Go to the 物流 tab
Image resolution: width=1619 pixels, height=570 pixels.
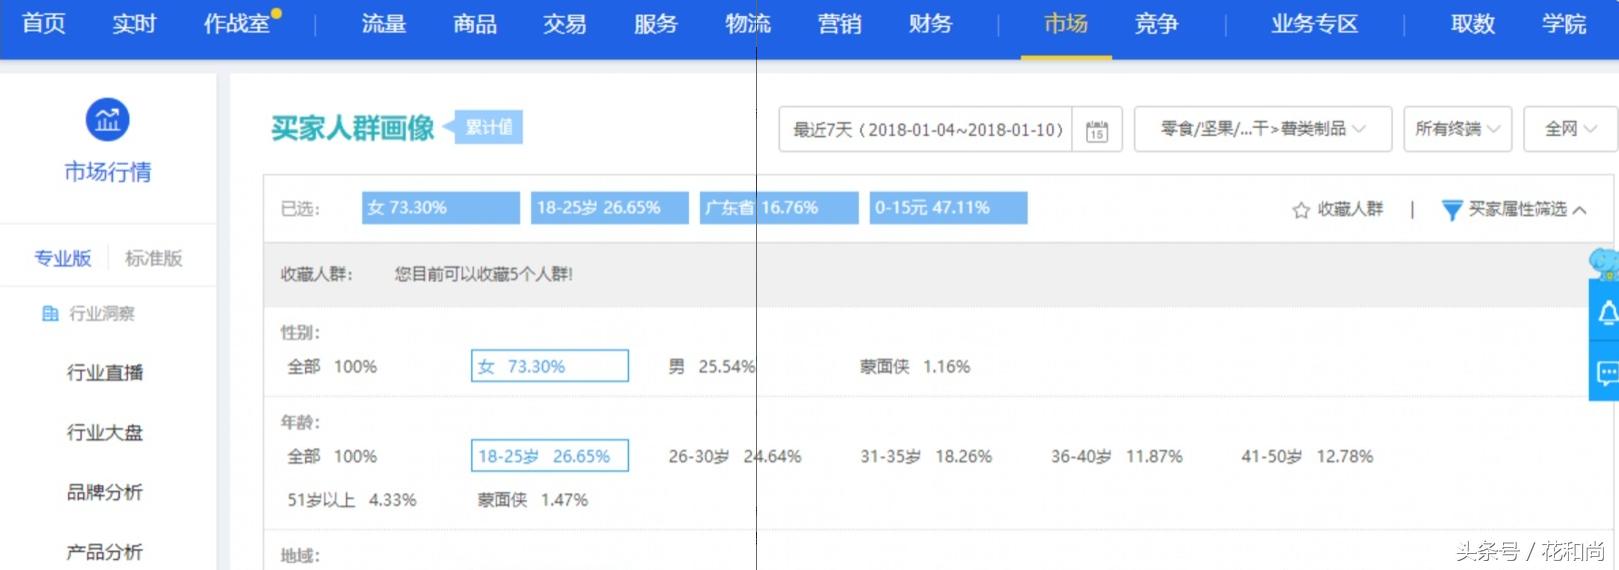click(x=748, y=24)
